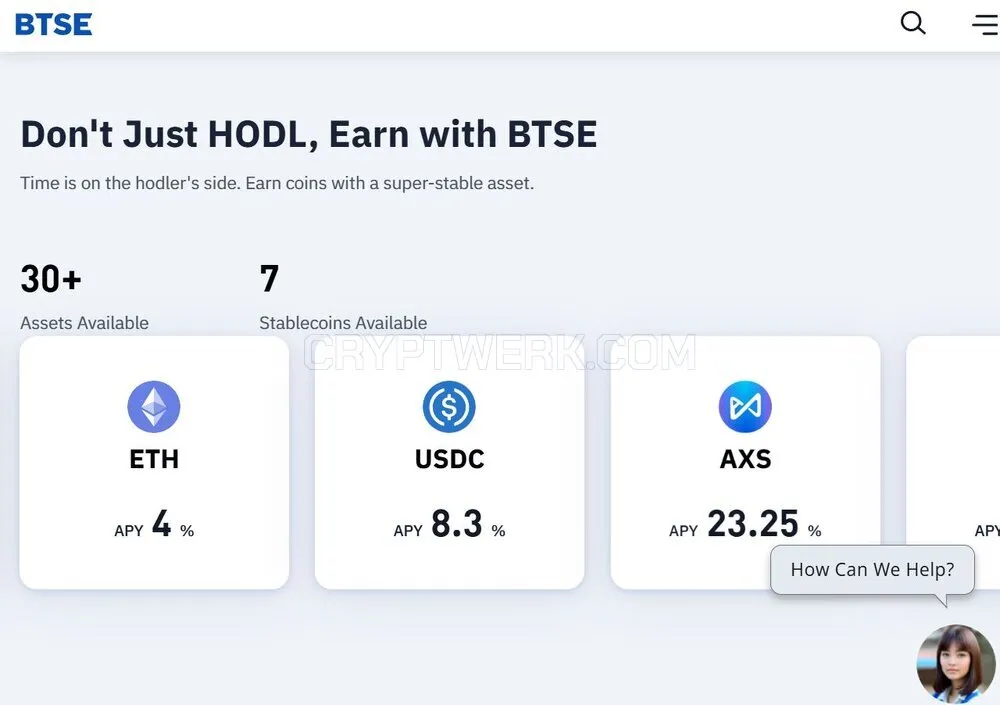Viewport: 1000px width, 705px height.
Task: Click the AXS coin icon
Action: point(745,406)
